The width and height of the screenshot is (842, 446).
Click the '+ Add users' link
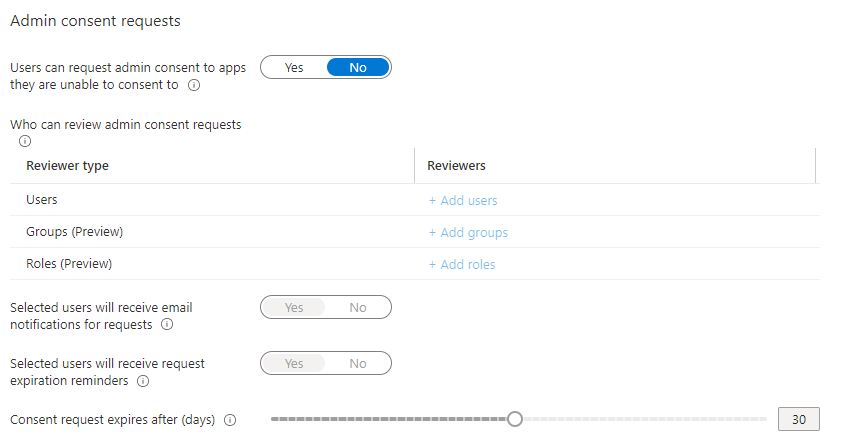(x=463, y=201)
